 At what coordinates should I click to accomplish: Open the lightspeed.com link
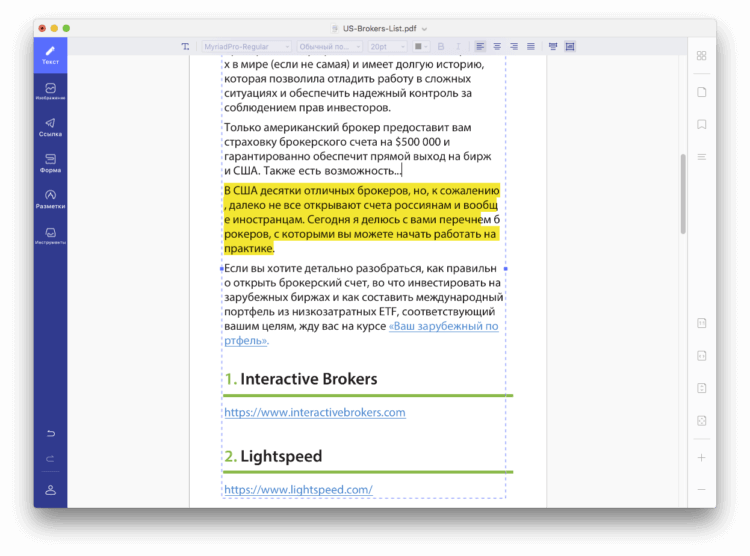[x=298, y=489]
